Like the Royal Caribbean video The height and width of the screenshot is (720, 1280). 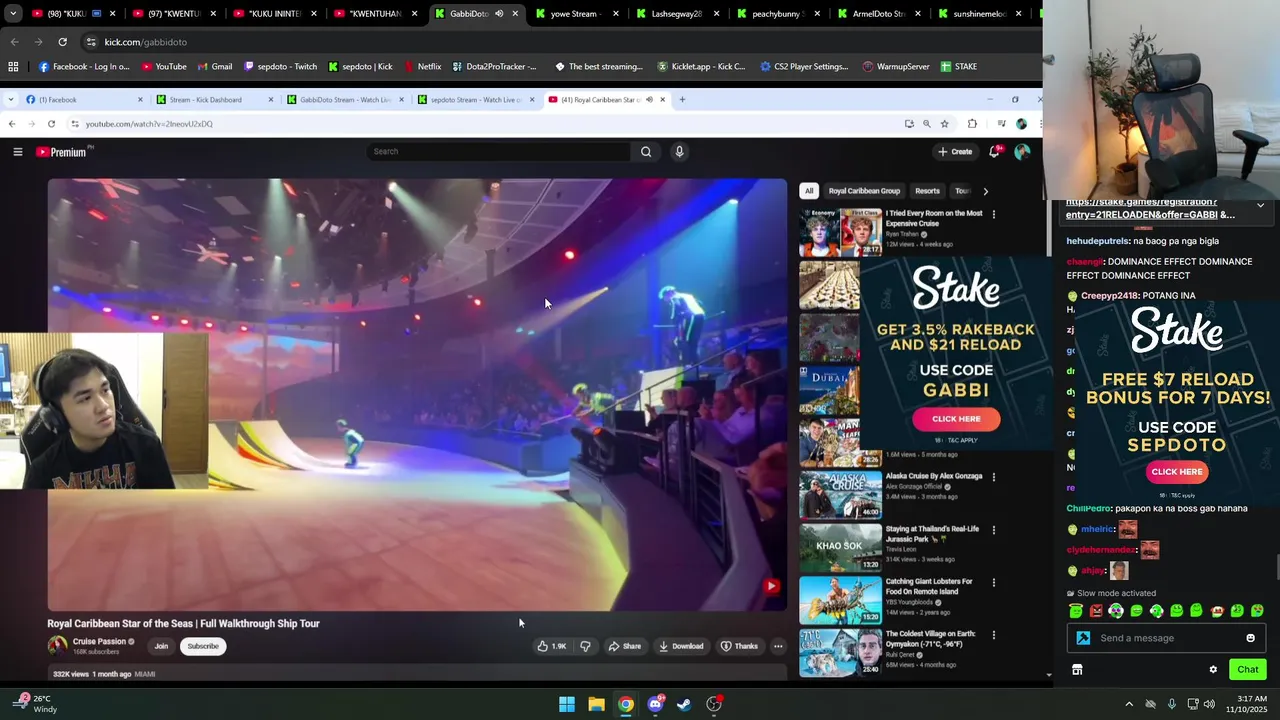click(552, 646)
